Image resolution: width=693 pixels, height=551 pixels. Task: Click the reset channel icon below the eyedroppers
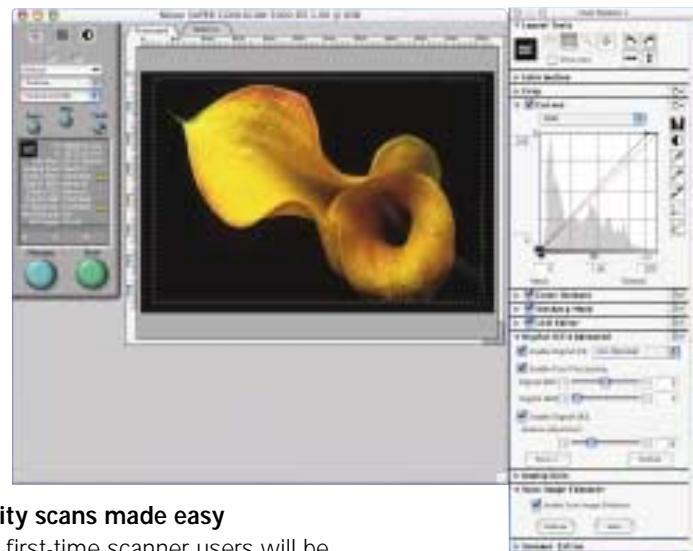click(x=677, y=209)
